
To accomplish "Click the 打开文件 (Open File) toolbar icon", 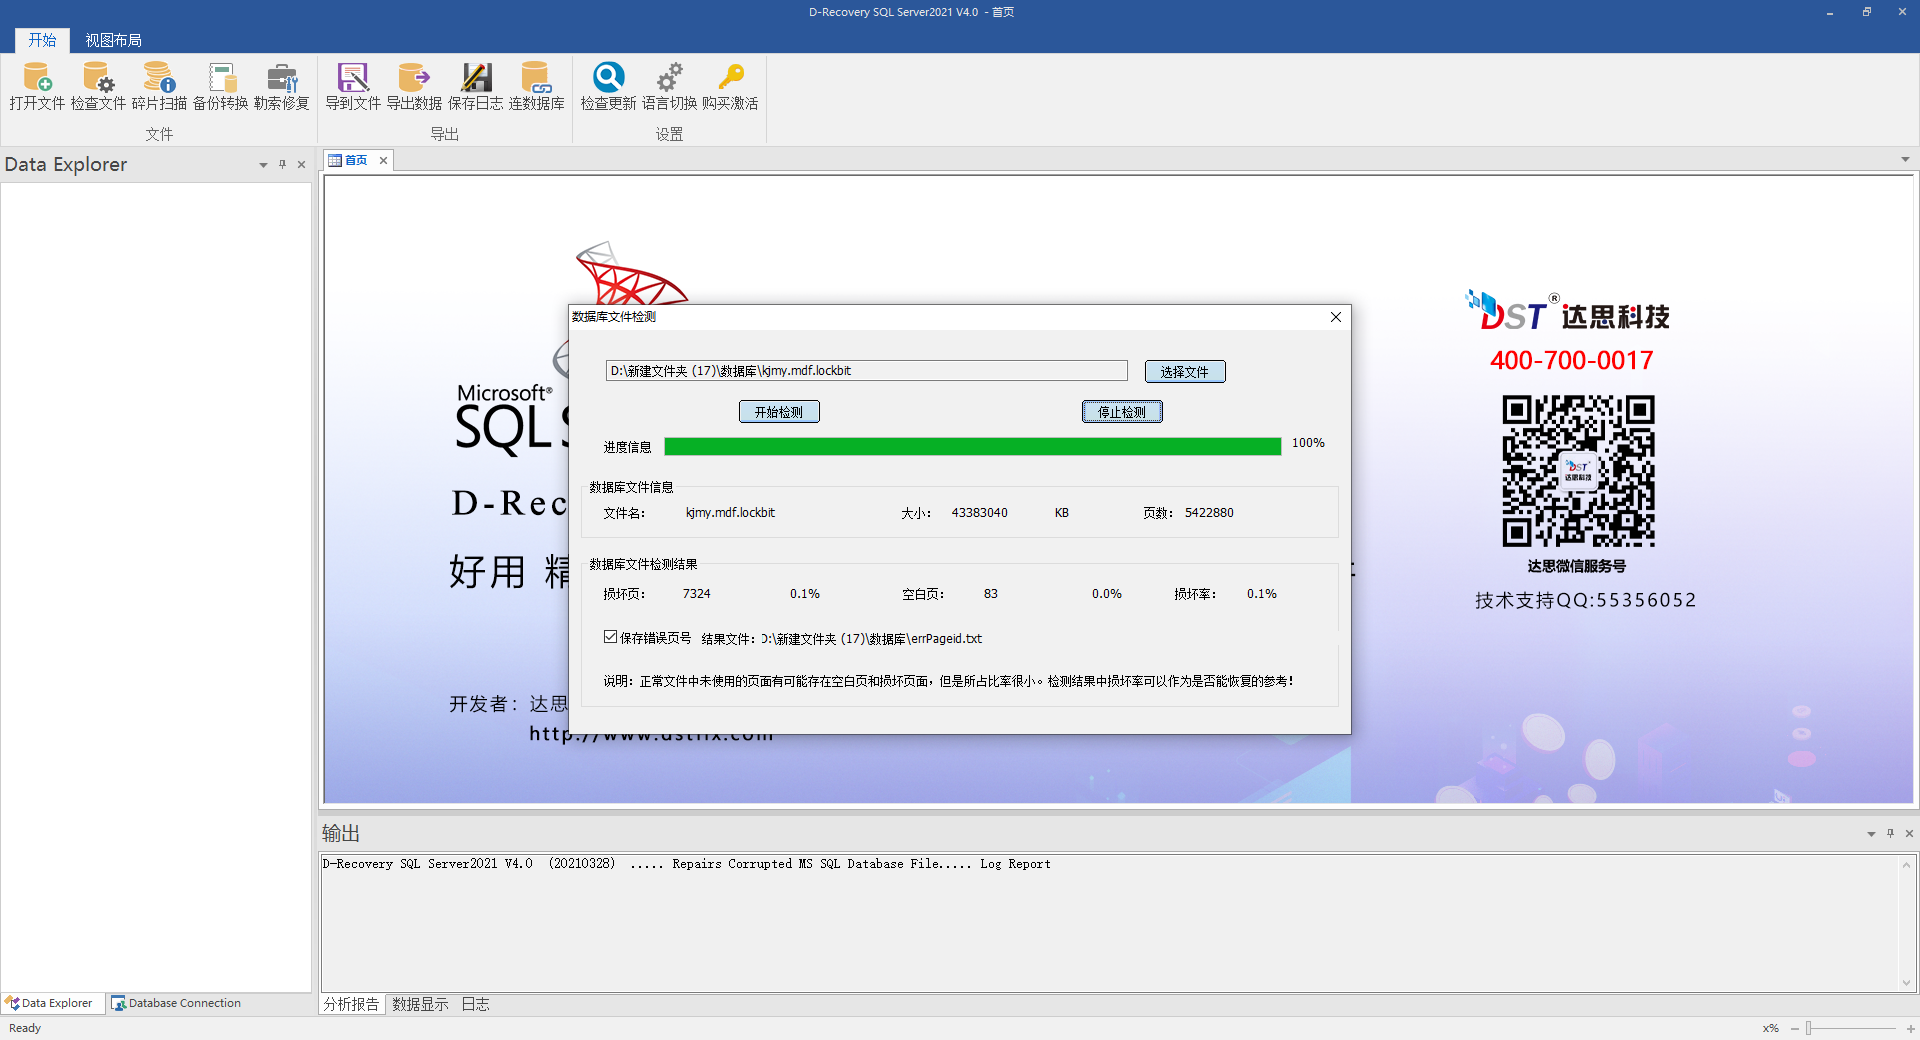I will pos(37,86).
